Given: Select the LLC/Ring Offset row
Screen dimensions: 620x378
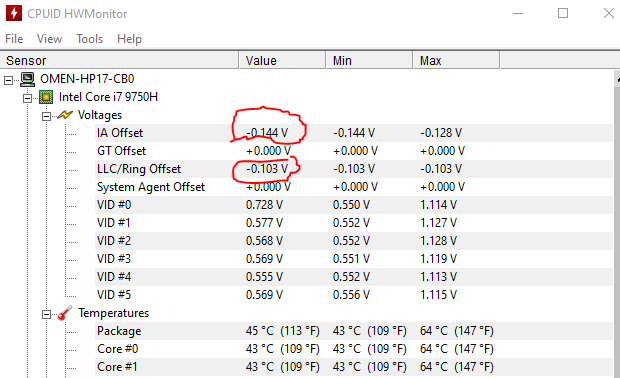Looking at the screenshot, I should tap(354, 169).
